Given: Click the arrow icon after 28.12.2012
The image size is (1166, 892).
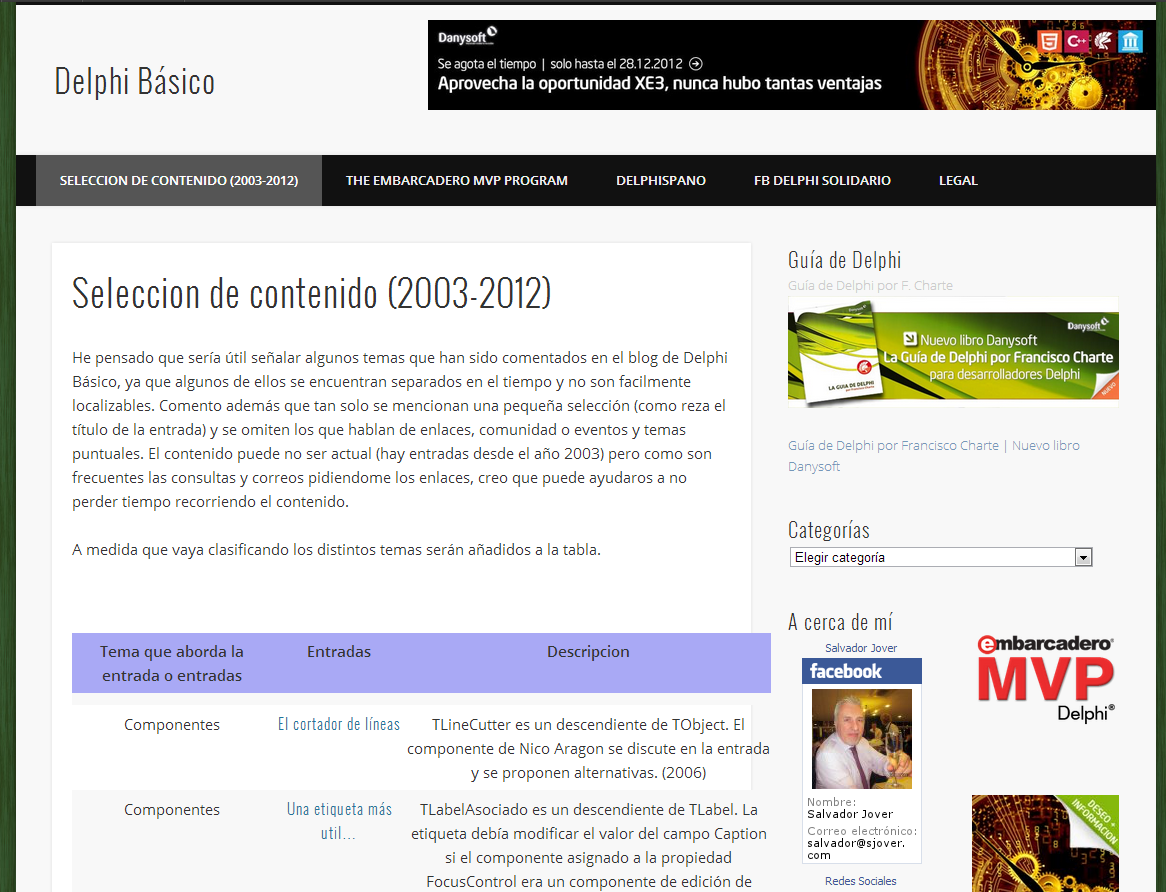Looking at the screenshot, I should 696,63.
